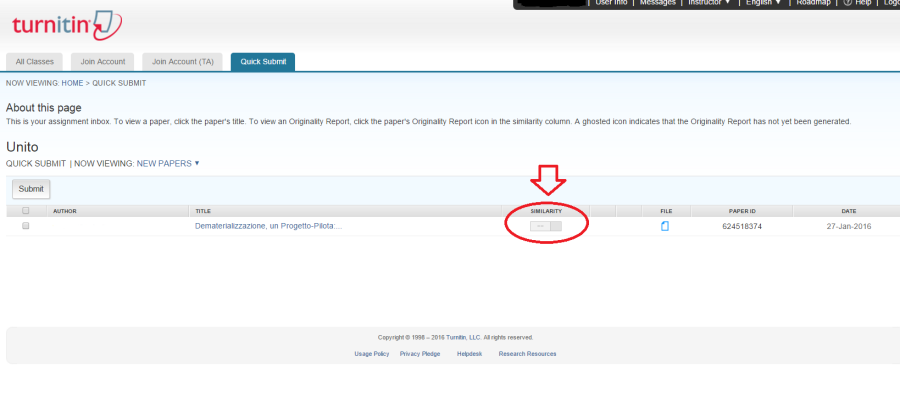This screenshot has width=900, height=396.
Task: Sort by the TITLE column header
Action: pyautogui.click(x=204, y=211)
